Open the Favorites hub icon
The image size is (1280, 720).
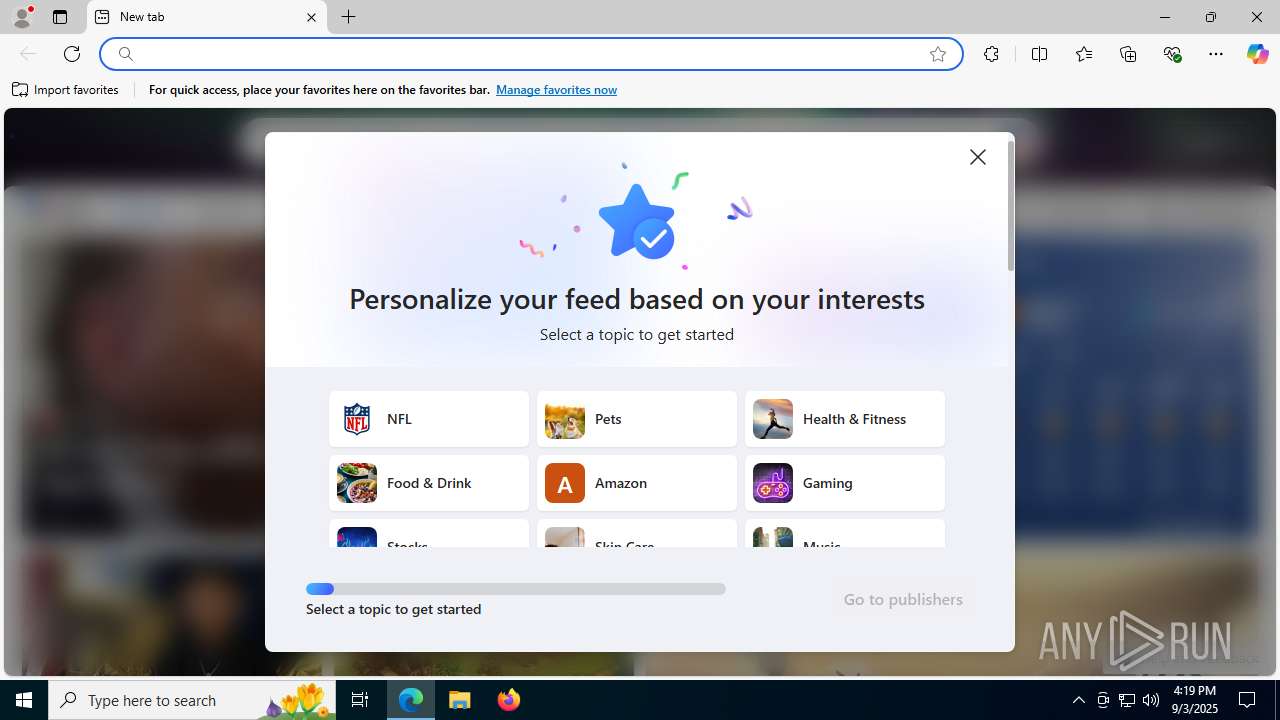click(1084, 54)
